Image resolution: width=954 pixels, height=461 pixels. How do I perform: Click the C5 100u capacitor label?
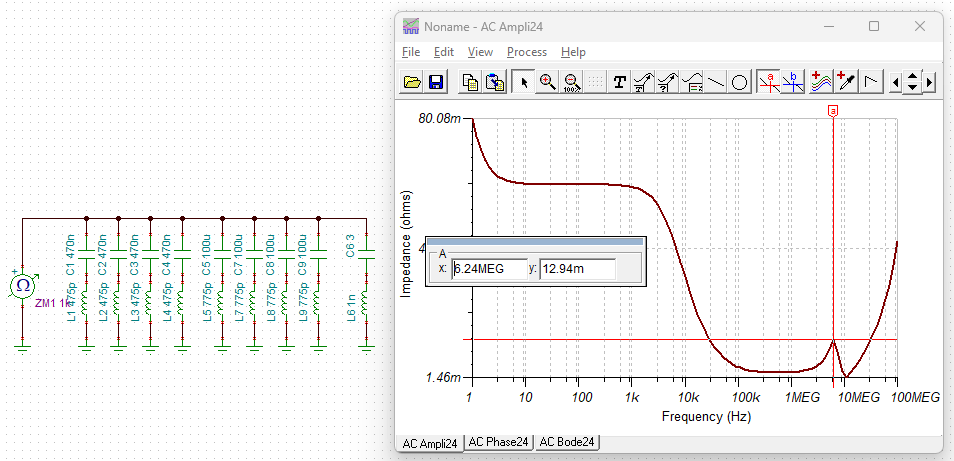206,254
